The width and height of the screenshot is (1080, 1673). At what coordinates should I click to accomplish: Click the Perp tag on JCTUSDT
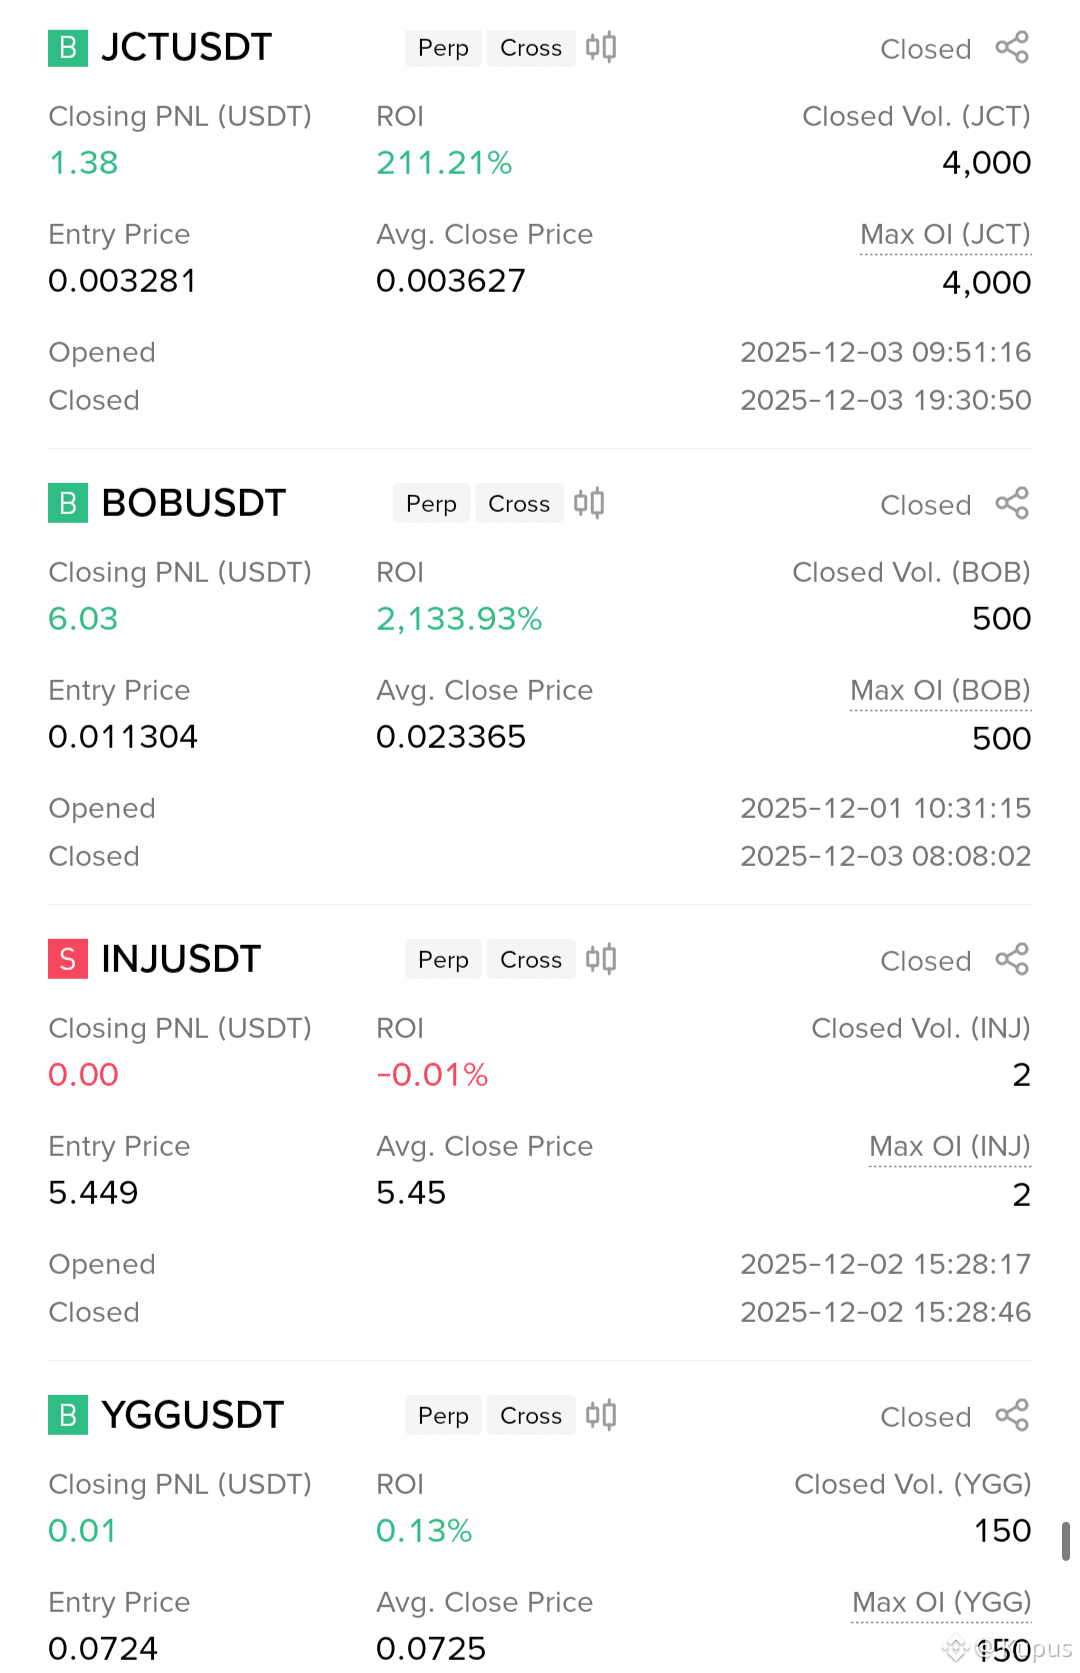point(443,48)
